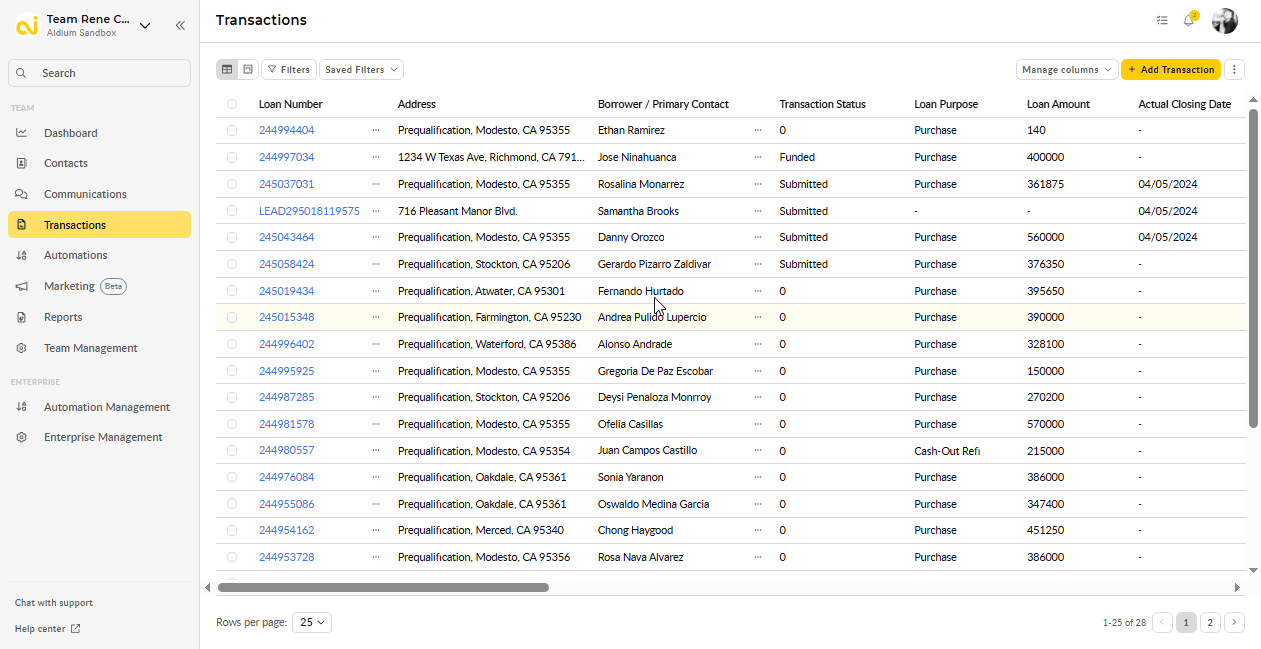The image size is (1261, 649).
Task: Select the row checkbox for loan 244997034
Action: click(x=232, y=157)
